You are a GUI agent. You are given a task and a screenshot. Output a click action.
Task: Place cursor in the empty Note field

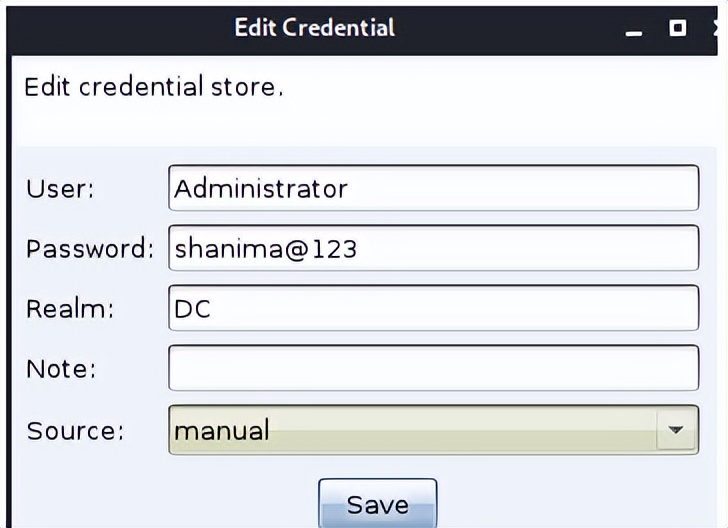tap(433, 368)
